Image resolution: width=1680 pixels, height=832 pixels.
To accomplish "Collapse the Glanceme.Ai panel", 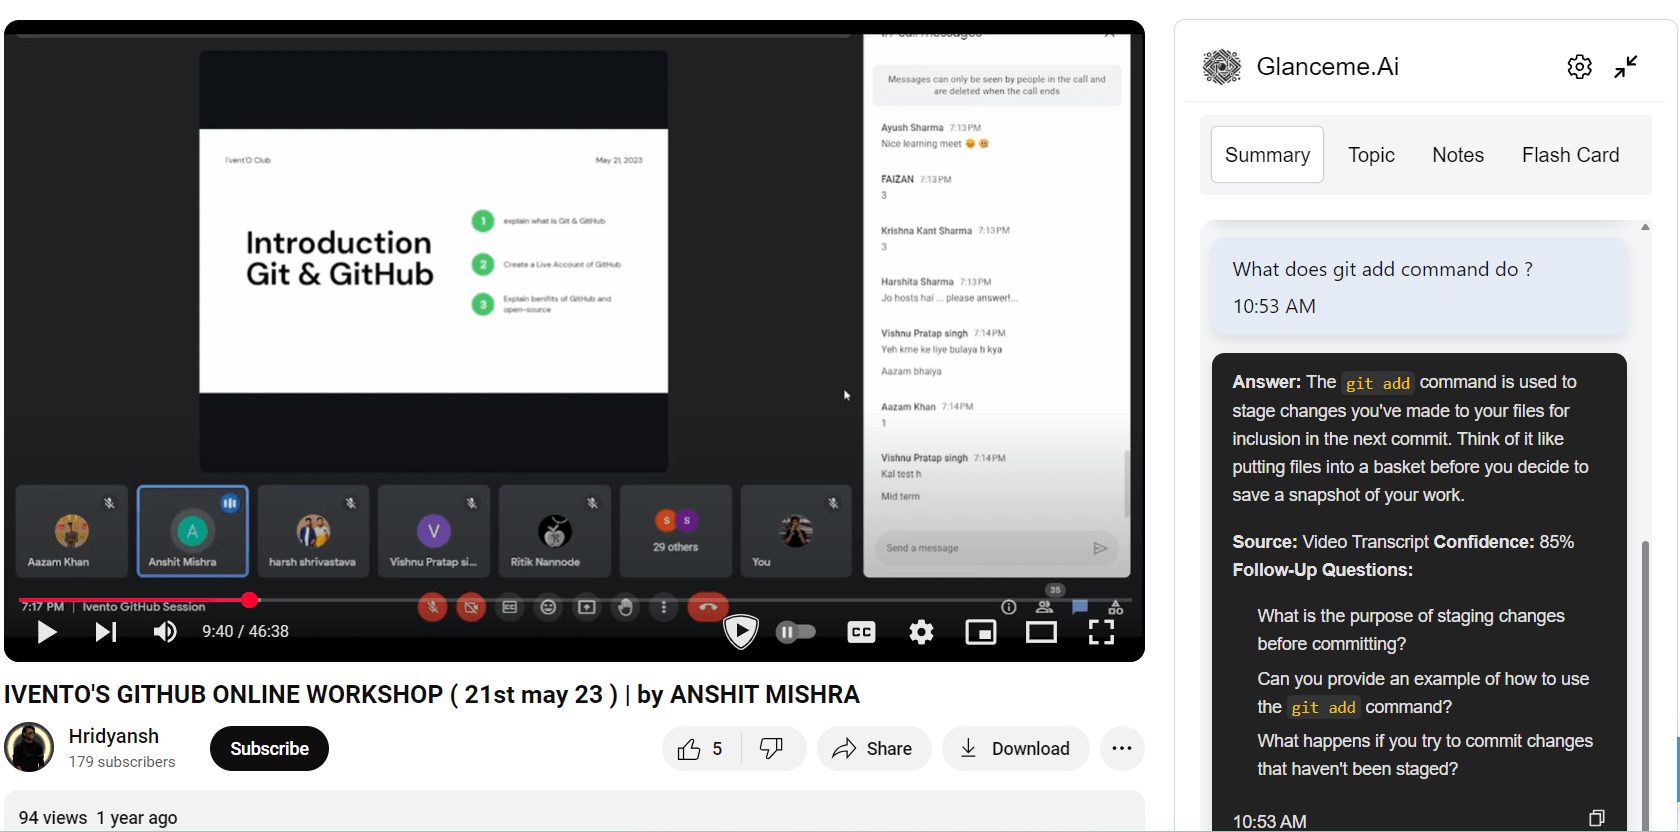I will coord(1626,67).
